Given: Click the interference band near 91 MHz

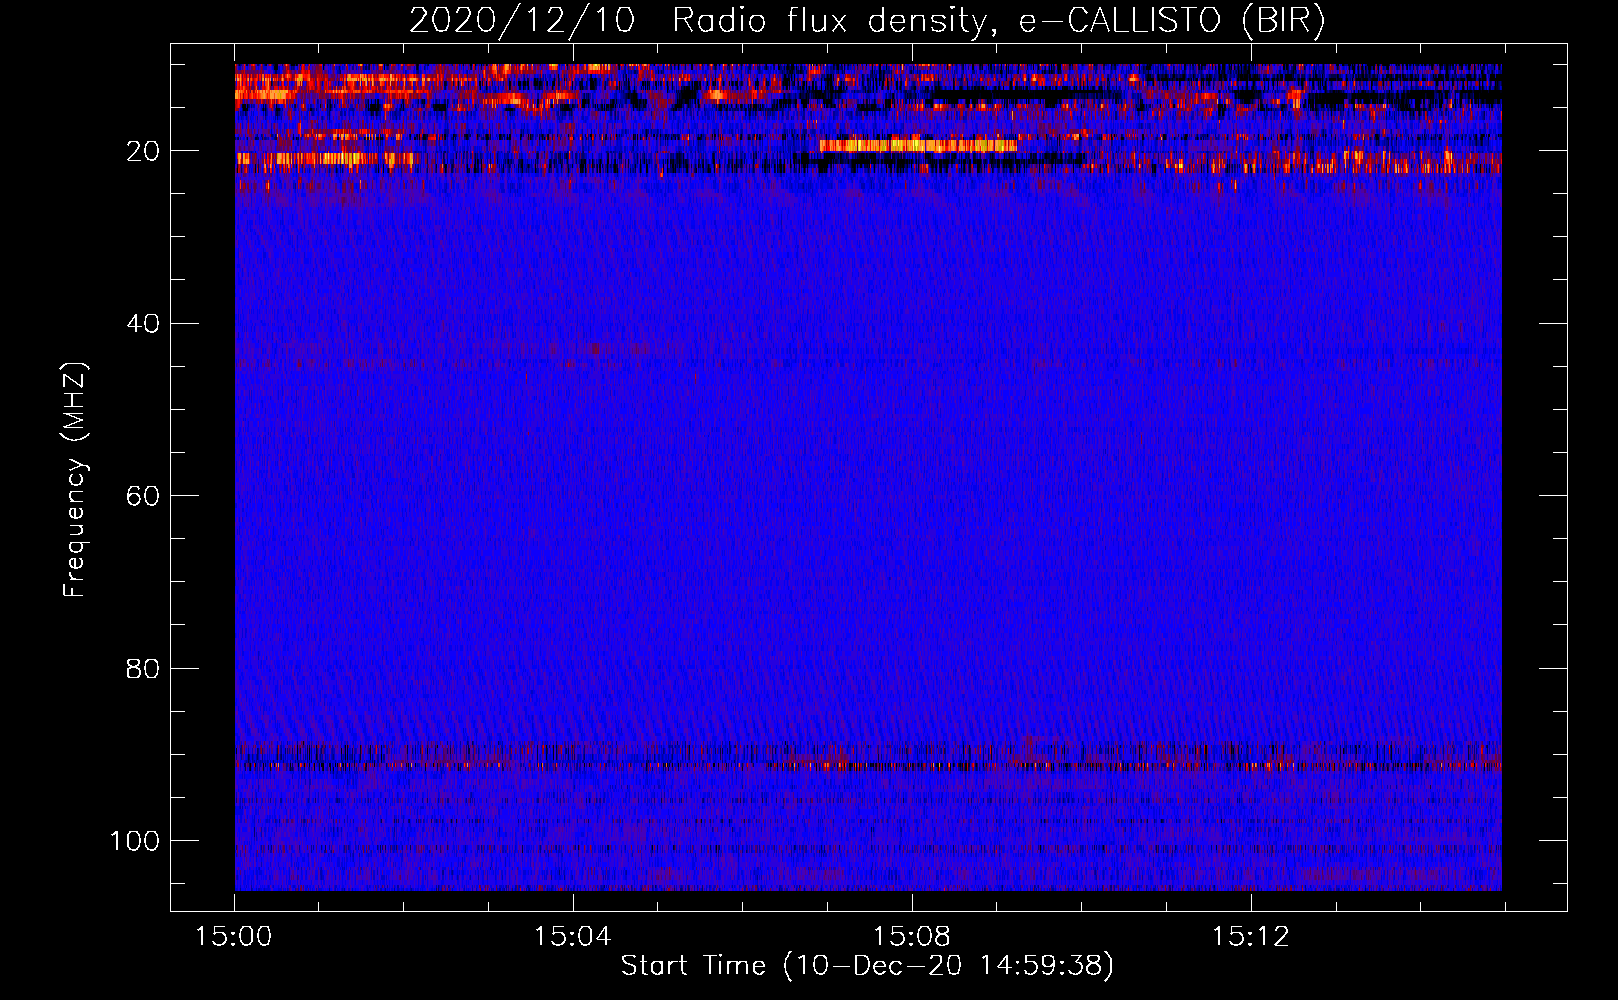Looking at the screenshot, I should click(x=868, y=766).
